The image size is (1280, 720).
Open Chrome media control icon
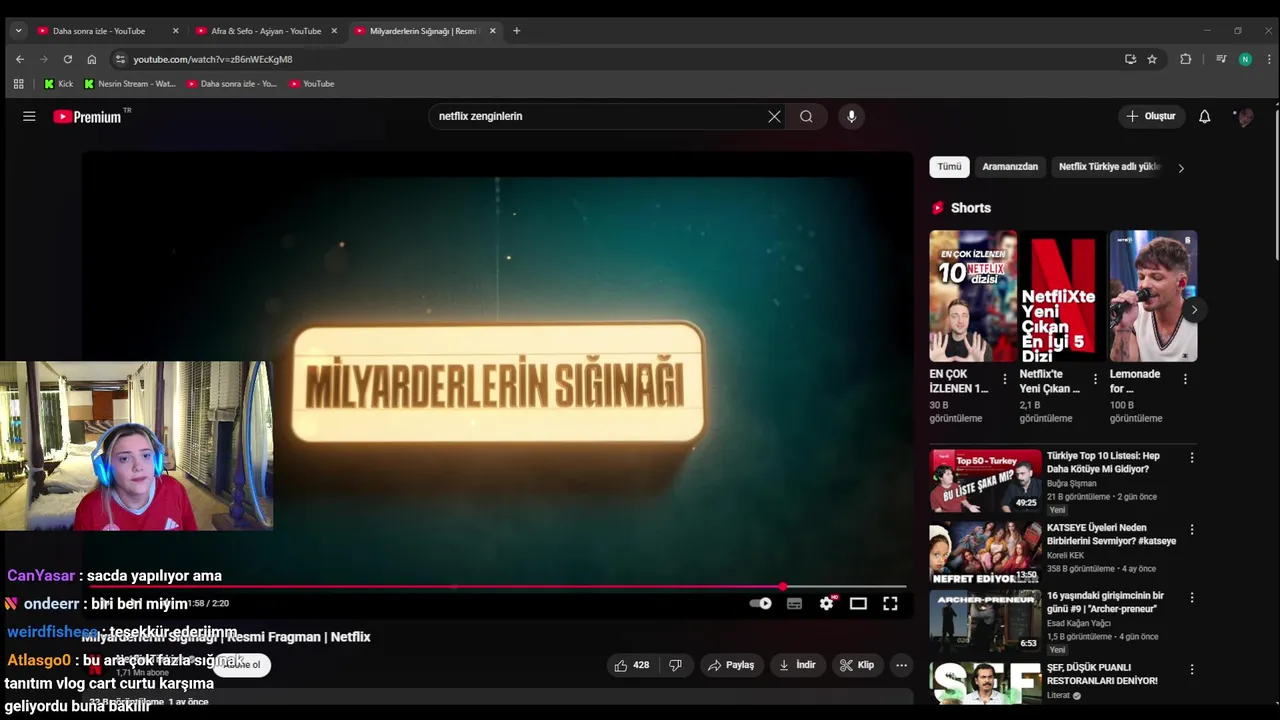click(x=1221, y=59)
